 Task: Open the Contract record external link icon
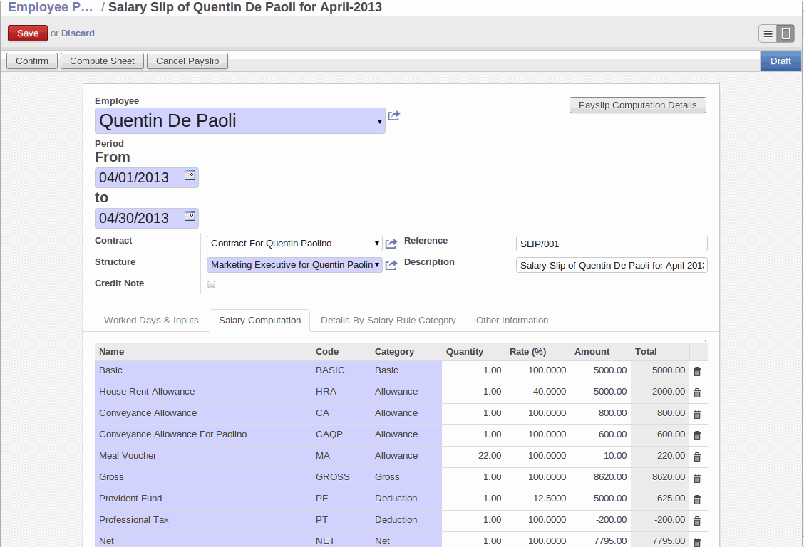391,243
